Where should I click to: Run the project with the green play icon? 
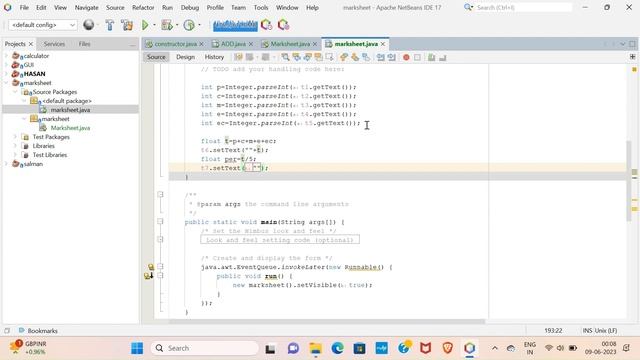pyautogui.click(x=145, y=25)
